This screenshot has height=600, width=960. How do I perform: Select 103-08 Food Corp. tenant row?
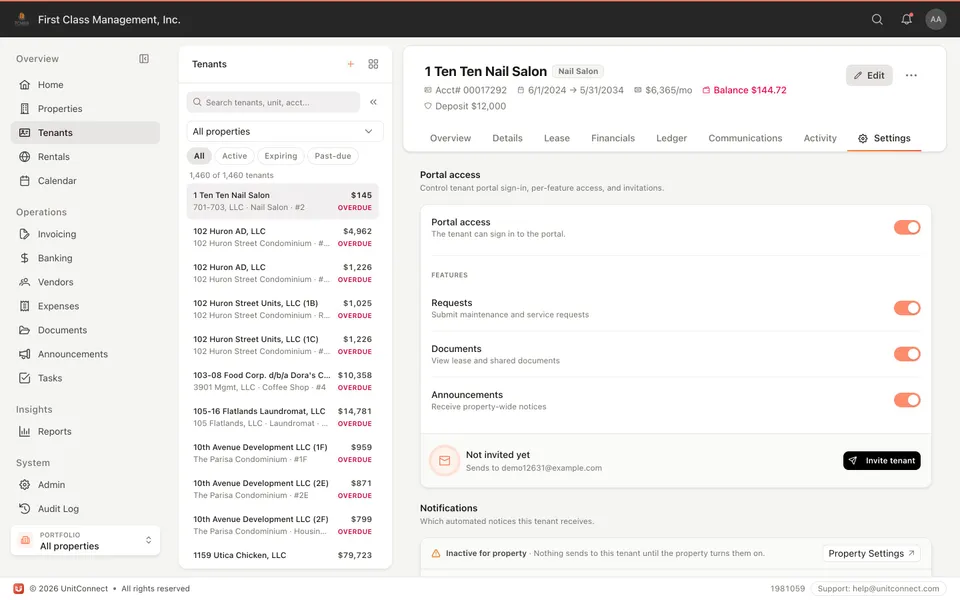click(x=282, y=381)
